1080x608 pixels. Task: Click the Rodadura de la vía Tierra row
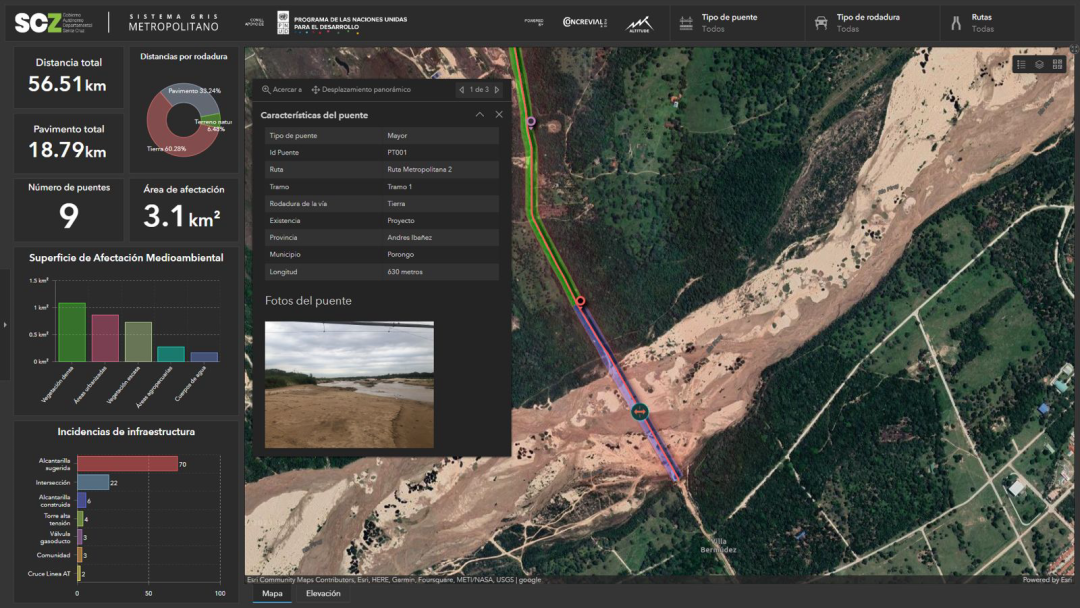(382, 203)
